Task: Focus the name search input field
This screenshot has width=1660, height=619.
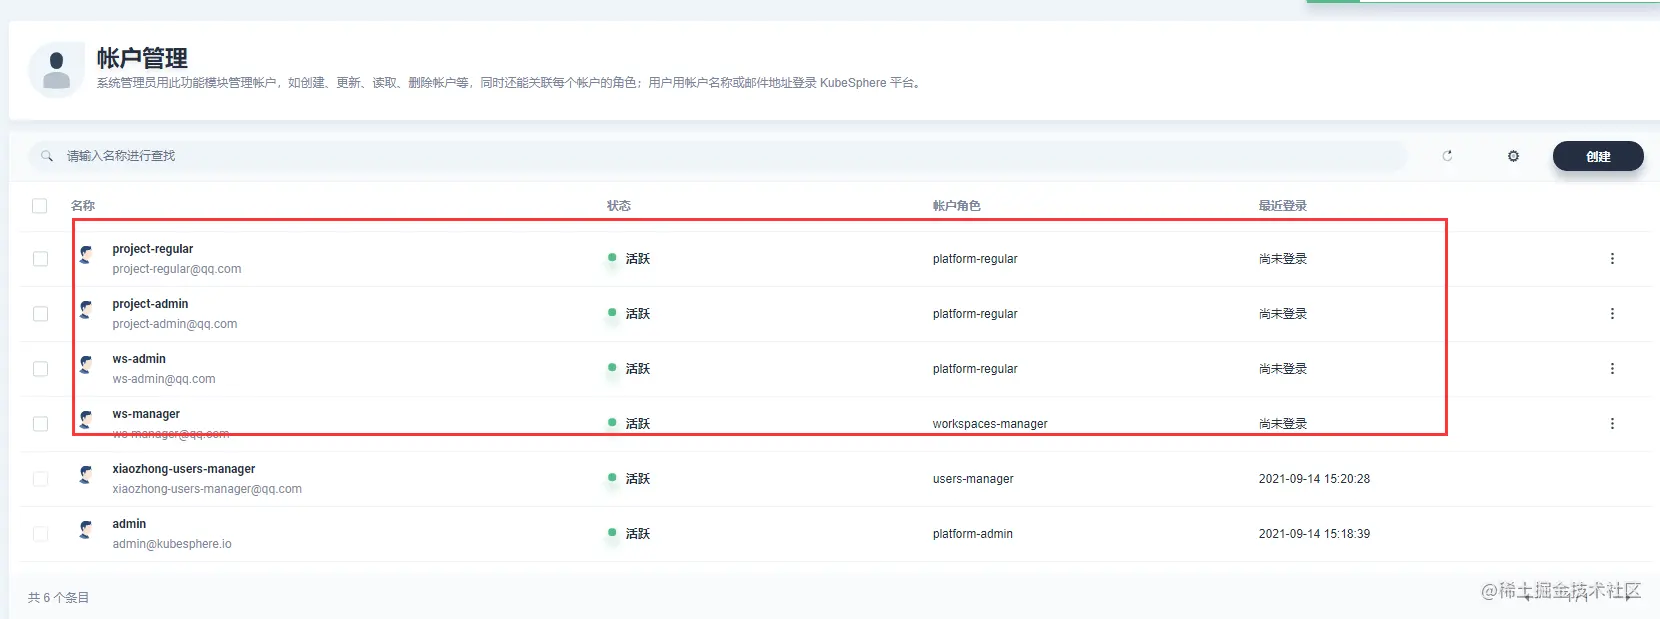Action: point(717,156)
